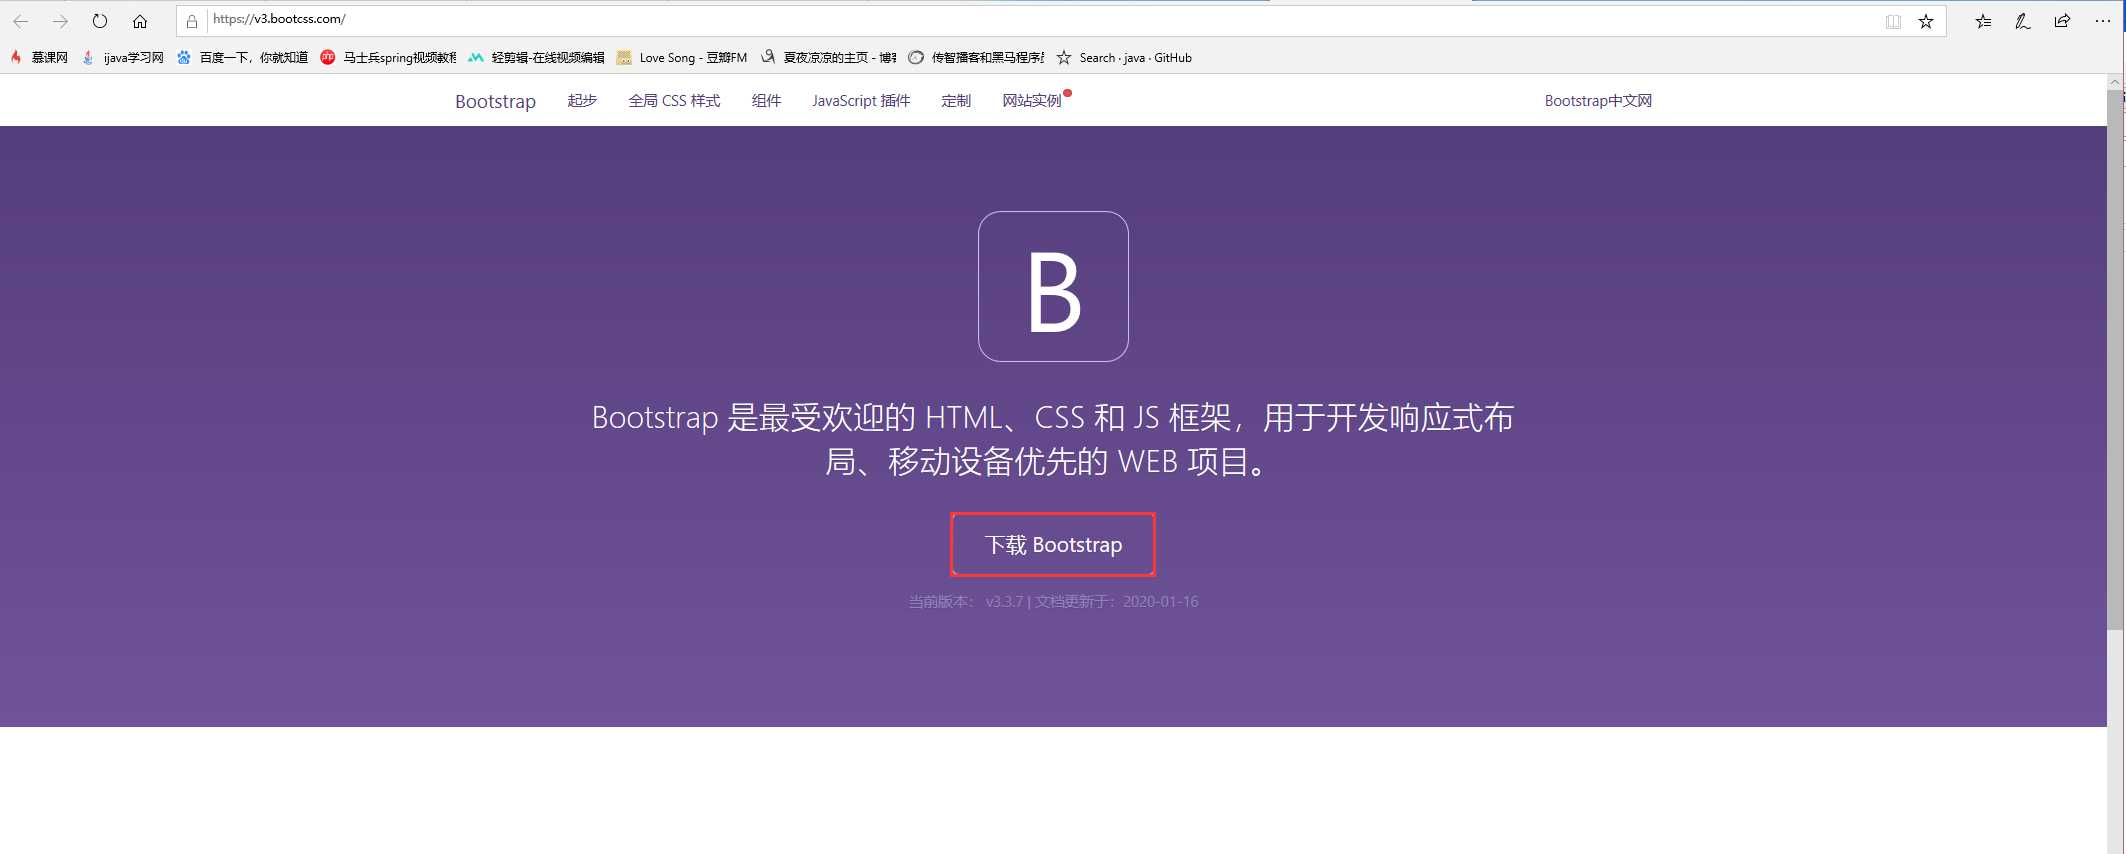The image size is (2126, 854).
Task: Open the 全局 CSS 样式 nav item
Action: click(x=674, y=101)
